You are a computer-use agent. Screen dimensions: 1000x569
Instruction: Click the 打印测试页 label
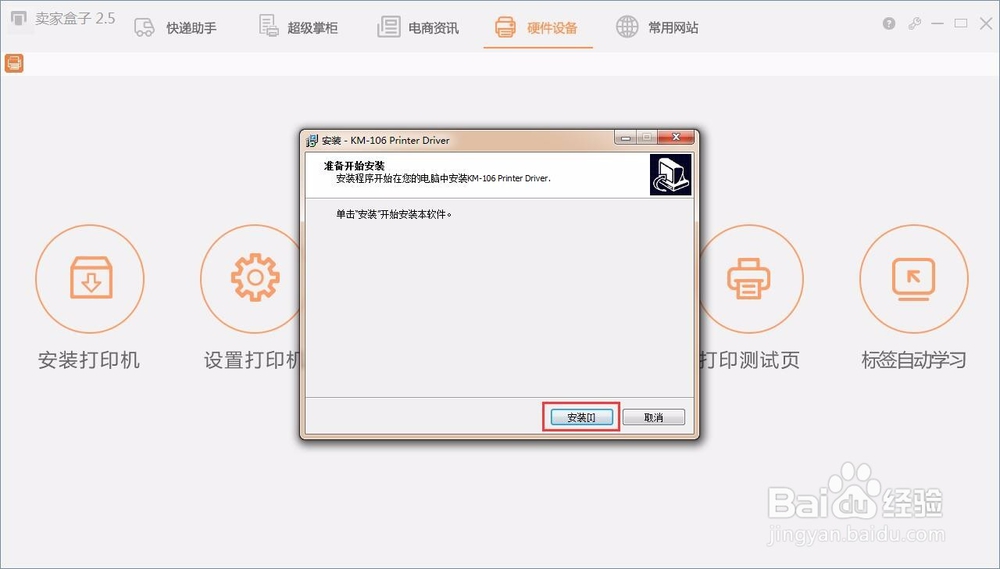(x=749, y=360)
